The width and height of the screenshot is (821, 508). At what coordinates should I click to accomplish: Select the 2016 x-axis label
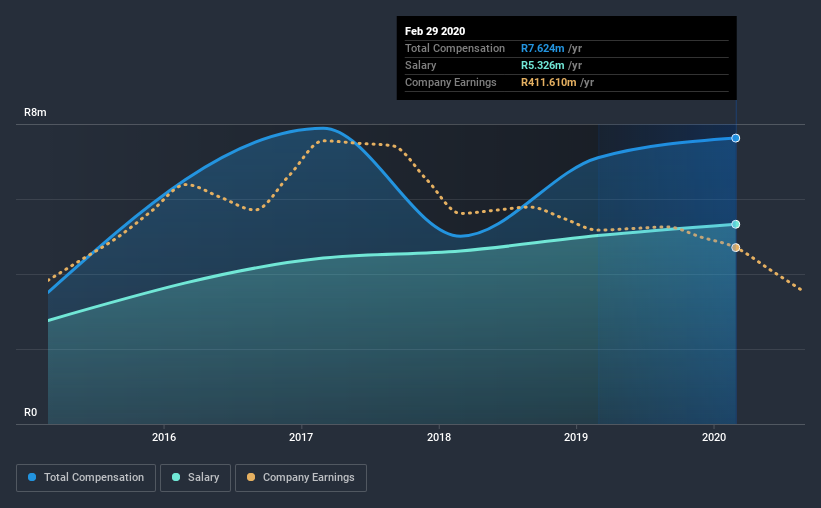click(x=164, y=437)
